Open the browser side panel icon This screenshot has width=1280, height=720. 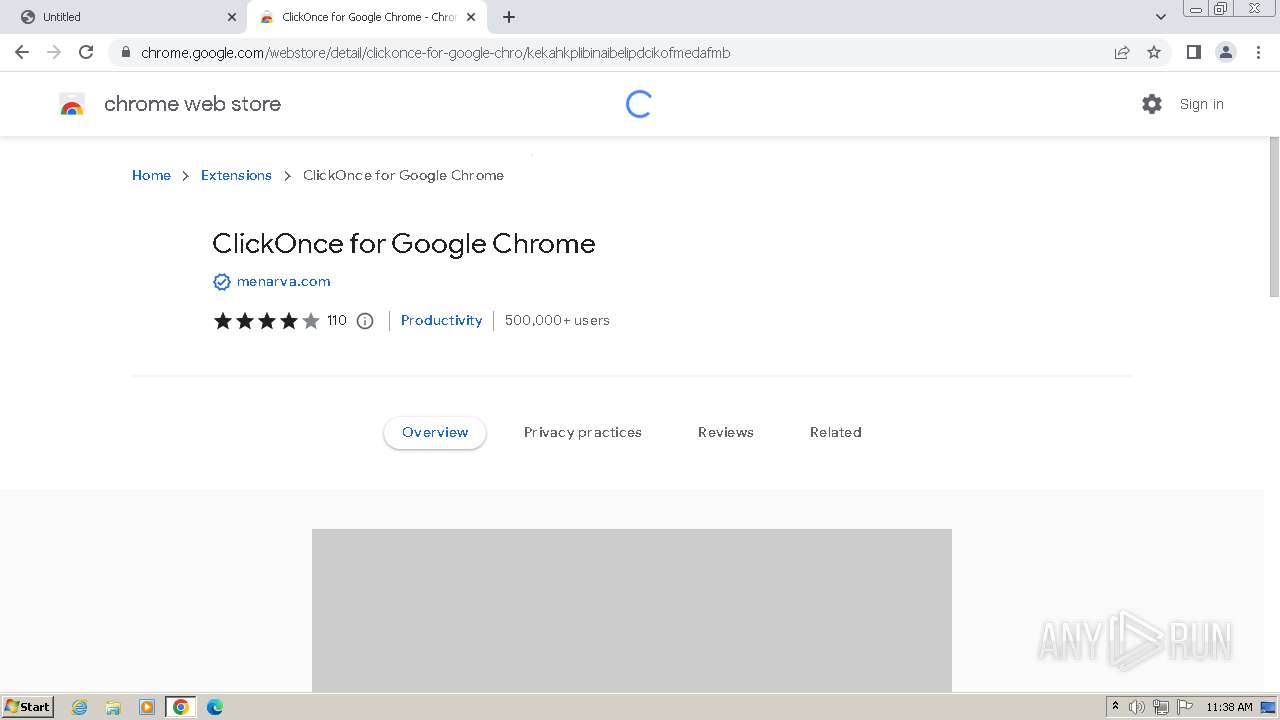click(1193, 52)
